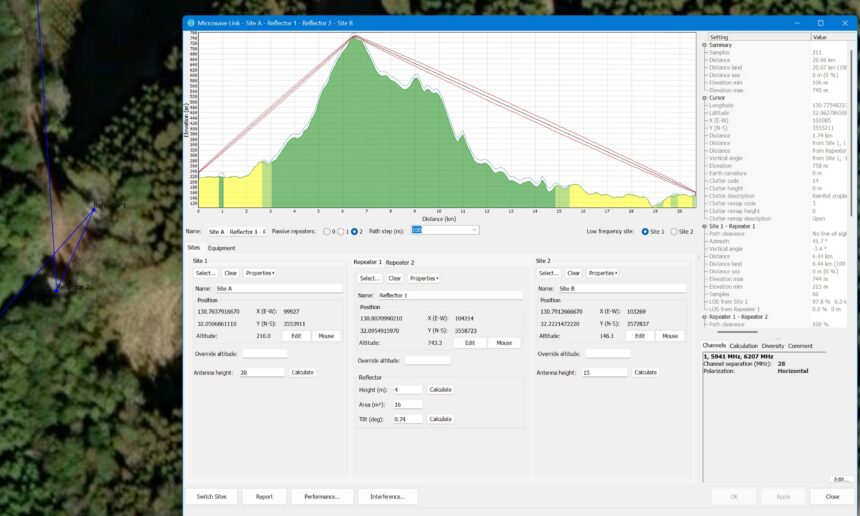Select 0 passive repeaters radio button
Image resolution: width=860 pixels, height=516 pixels.
[327, 231]
